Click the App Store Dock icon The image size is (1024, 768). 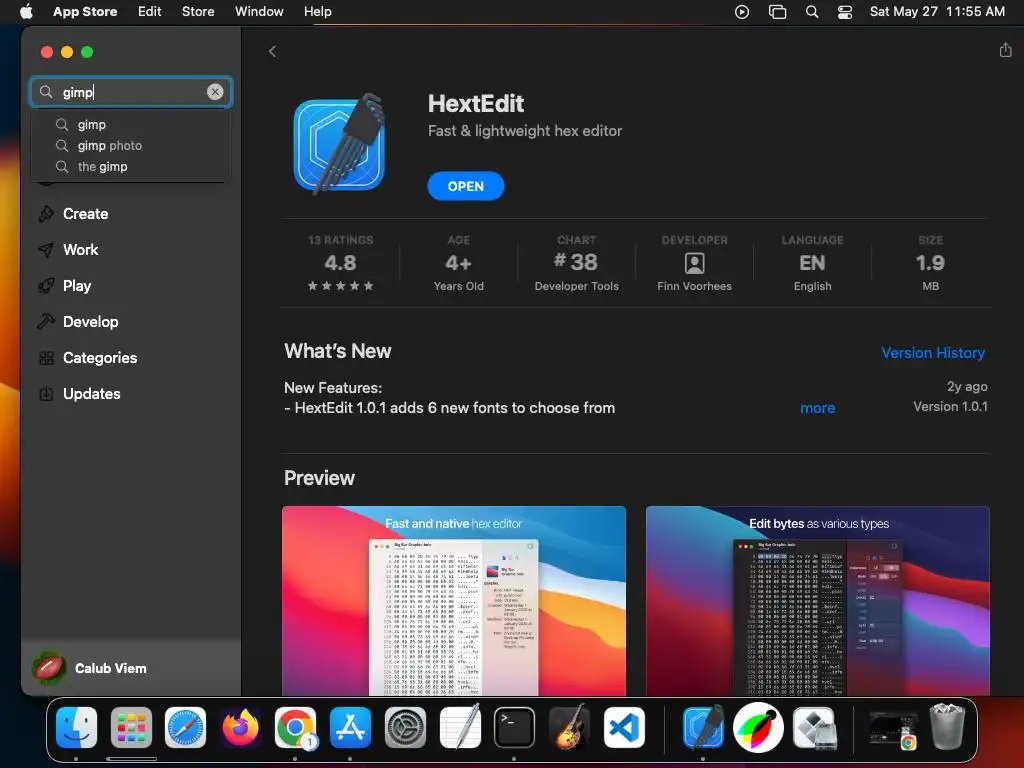[x=350, y=727]
